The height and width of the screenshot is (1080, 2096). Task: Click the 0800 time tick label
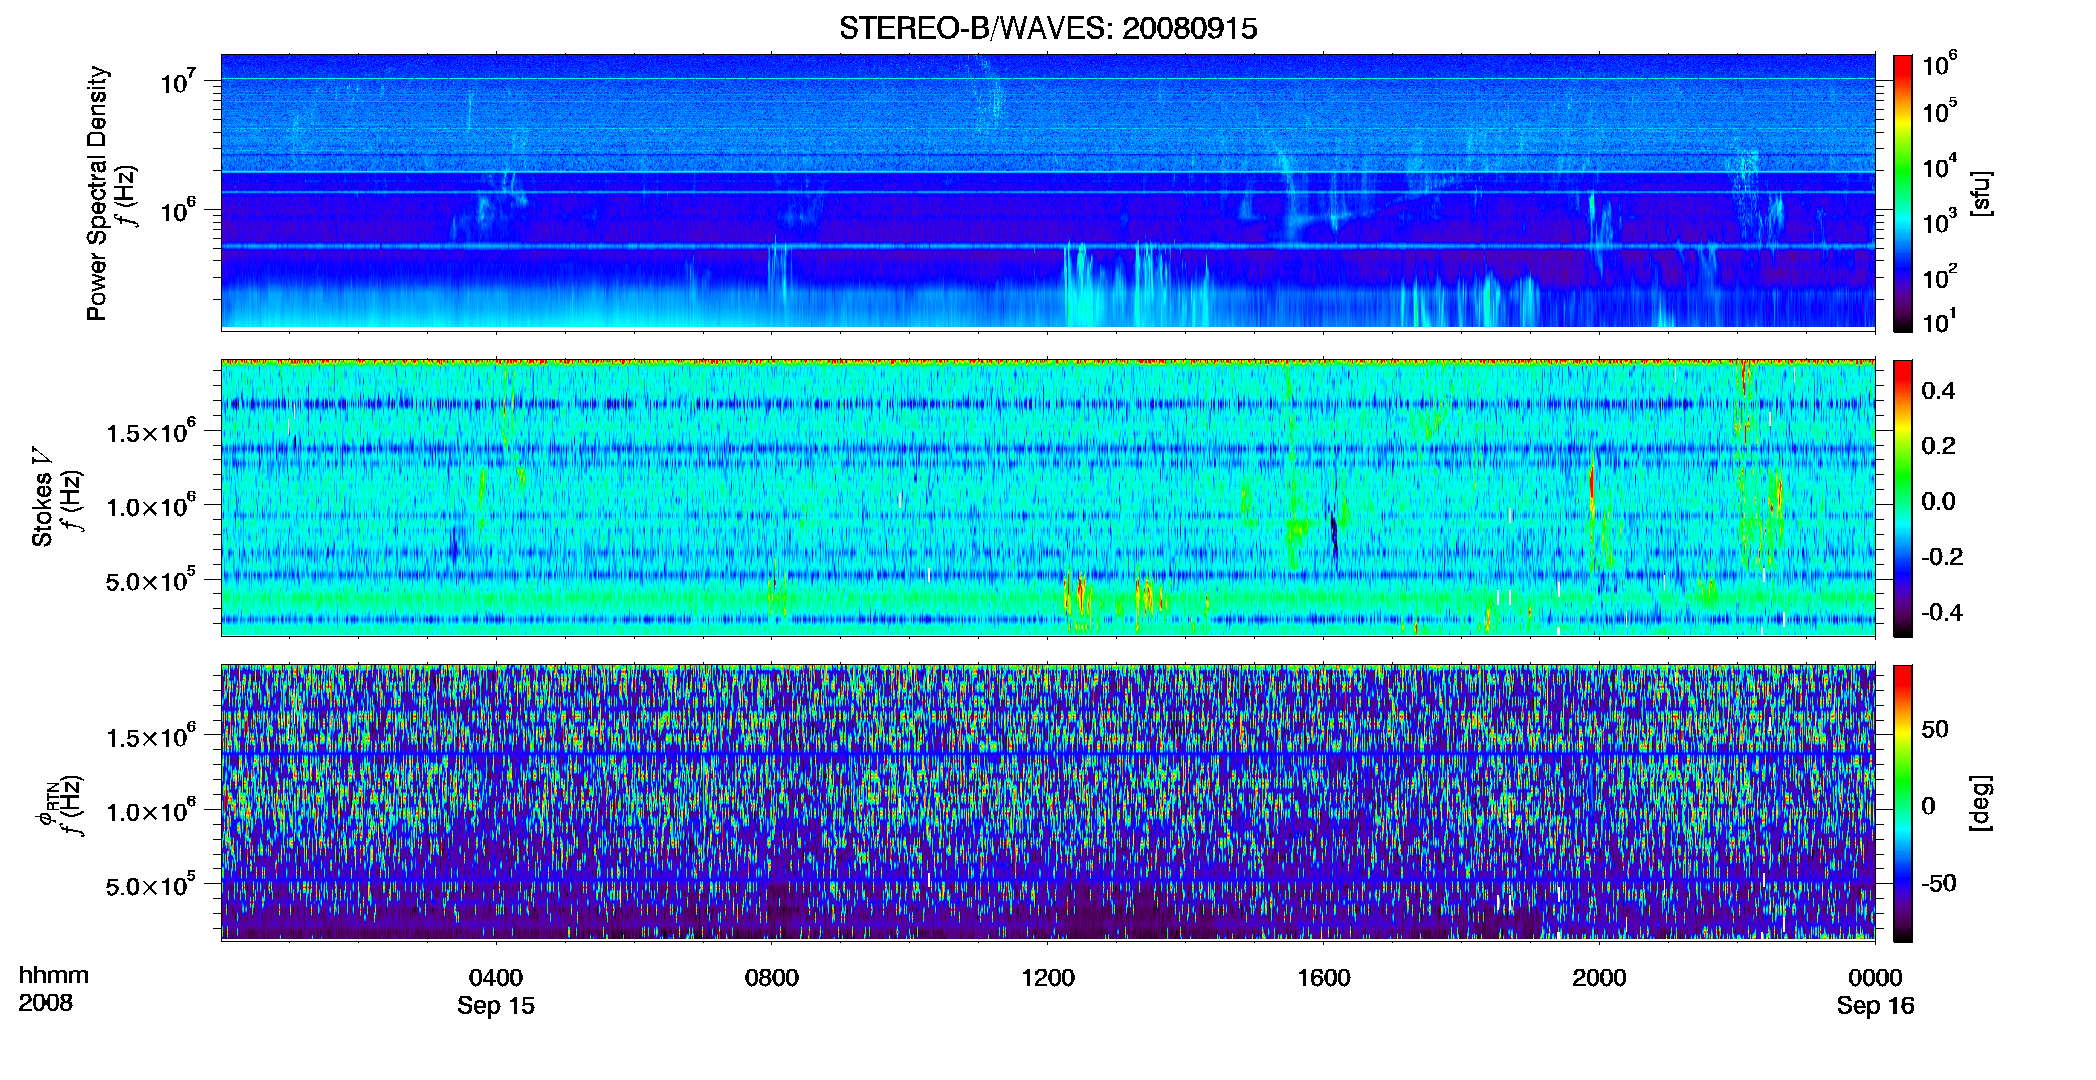tap(772, 978)
